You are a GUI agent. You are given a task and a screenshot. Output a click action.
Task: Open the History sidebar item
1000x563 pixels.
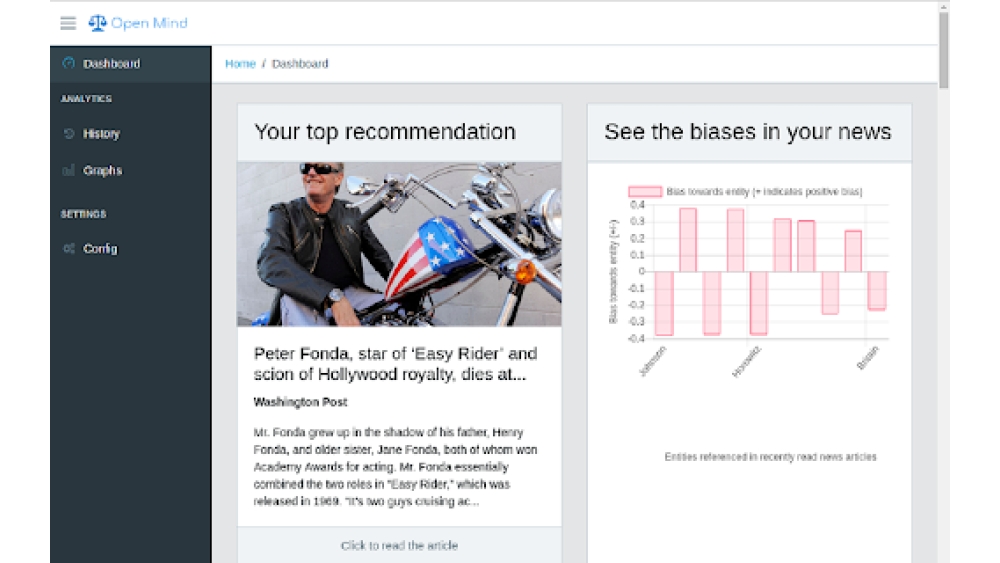[101, 134]
